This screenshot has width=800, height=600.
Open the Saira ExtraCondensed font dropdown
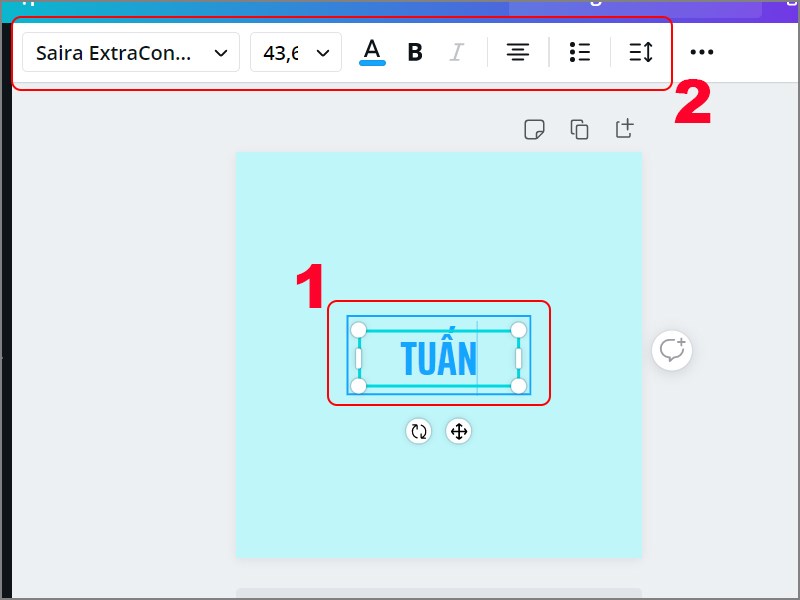130,51
